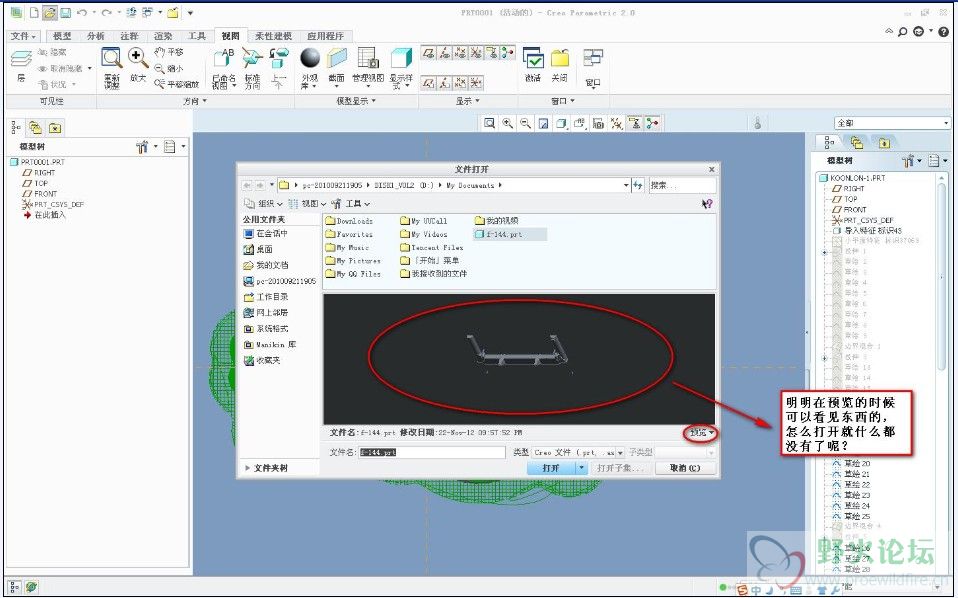Image resolution: width=958 pixels, height=598 pixels.
Task: Click the 搜索 search field in dialog
Action: pos(682,185)
